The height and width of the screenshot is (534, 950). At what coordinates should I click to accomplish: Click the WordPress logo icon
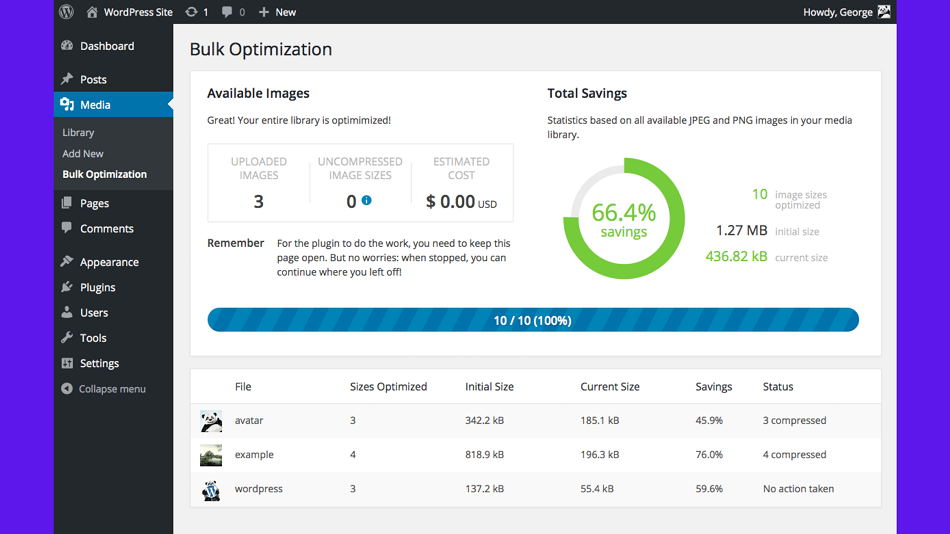tap(67, 12)
